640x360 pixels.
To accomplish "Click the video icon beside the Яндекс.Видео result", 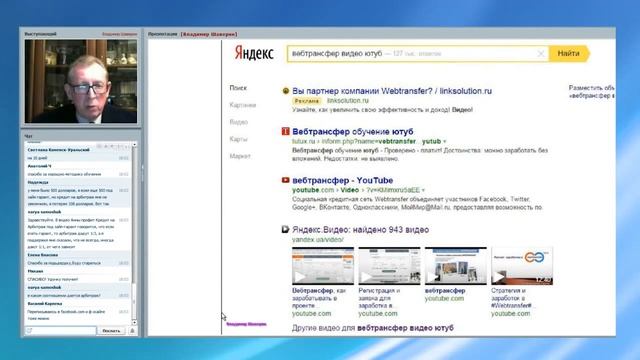I will click(x=286, y=229).
